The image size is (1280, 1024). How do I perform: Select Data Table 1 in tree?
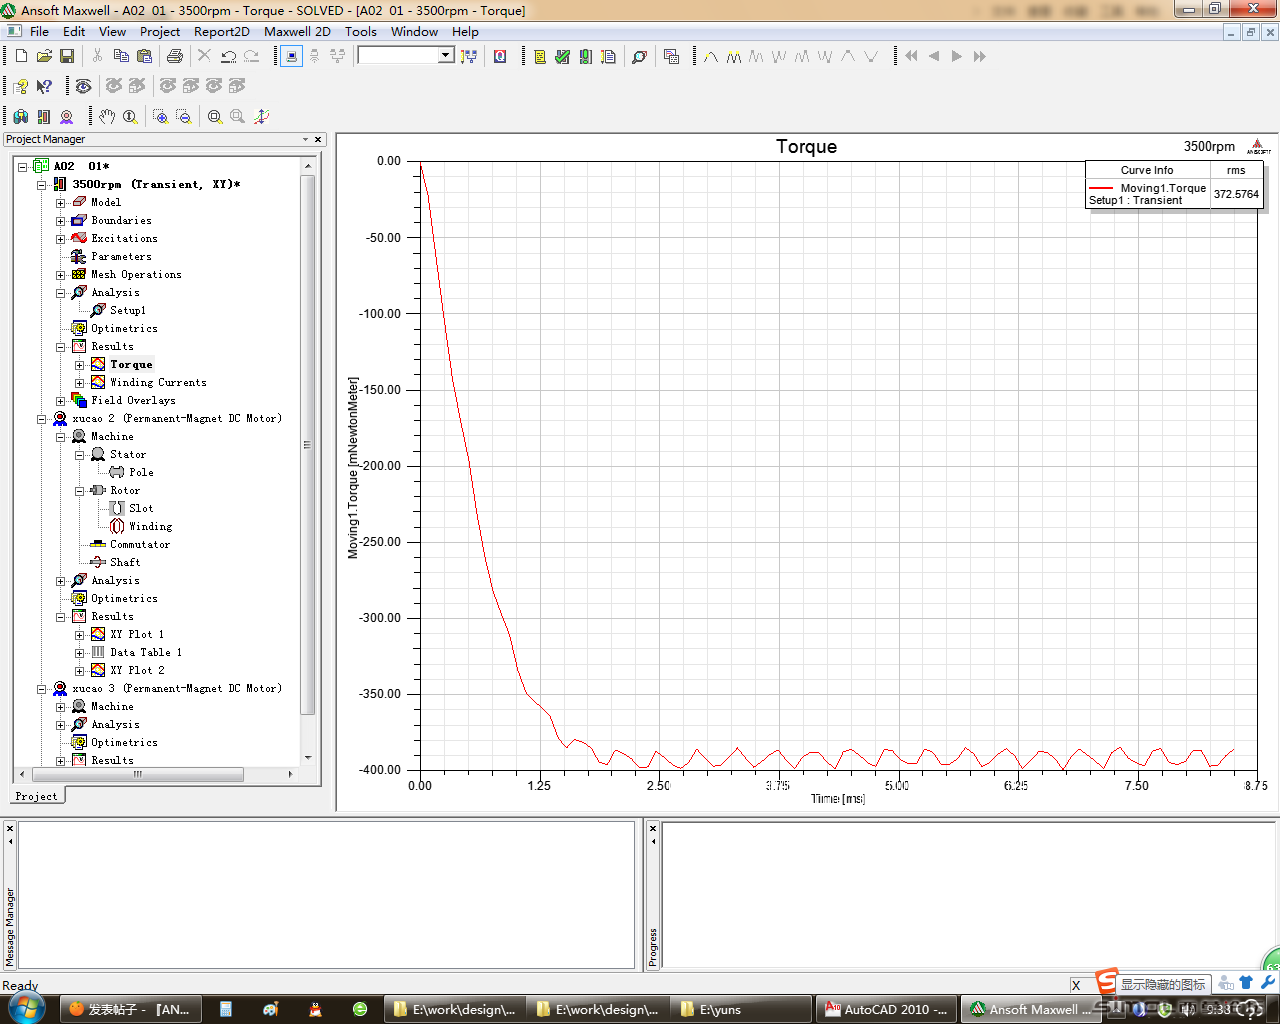coord(146,652)
